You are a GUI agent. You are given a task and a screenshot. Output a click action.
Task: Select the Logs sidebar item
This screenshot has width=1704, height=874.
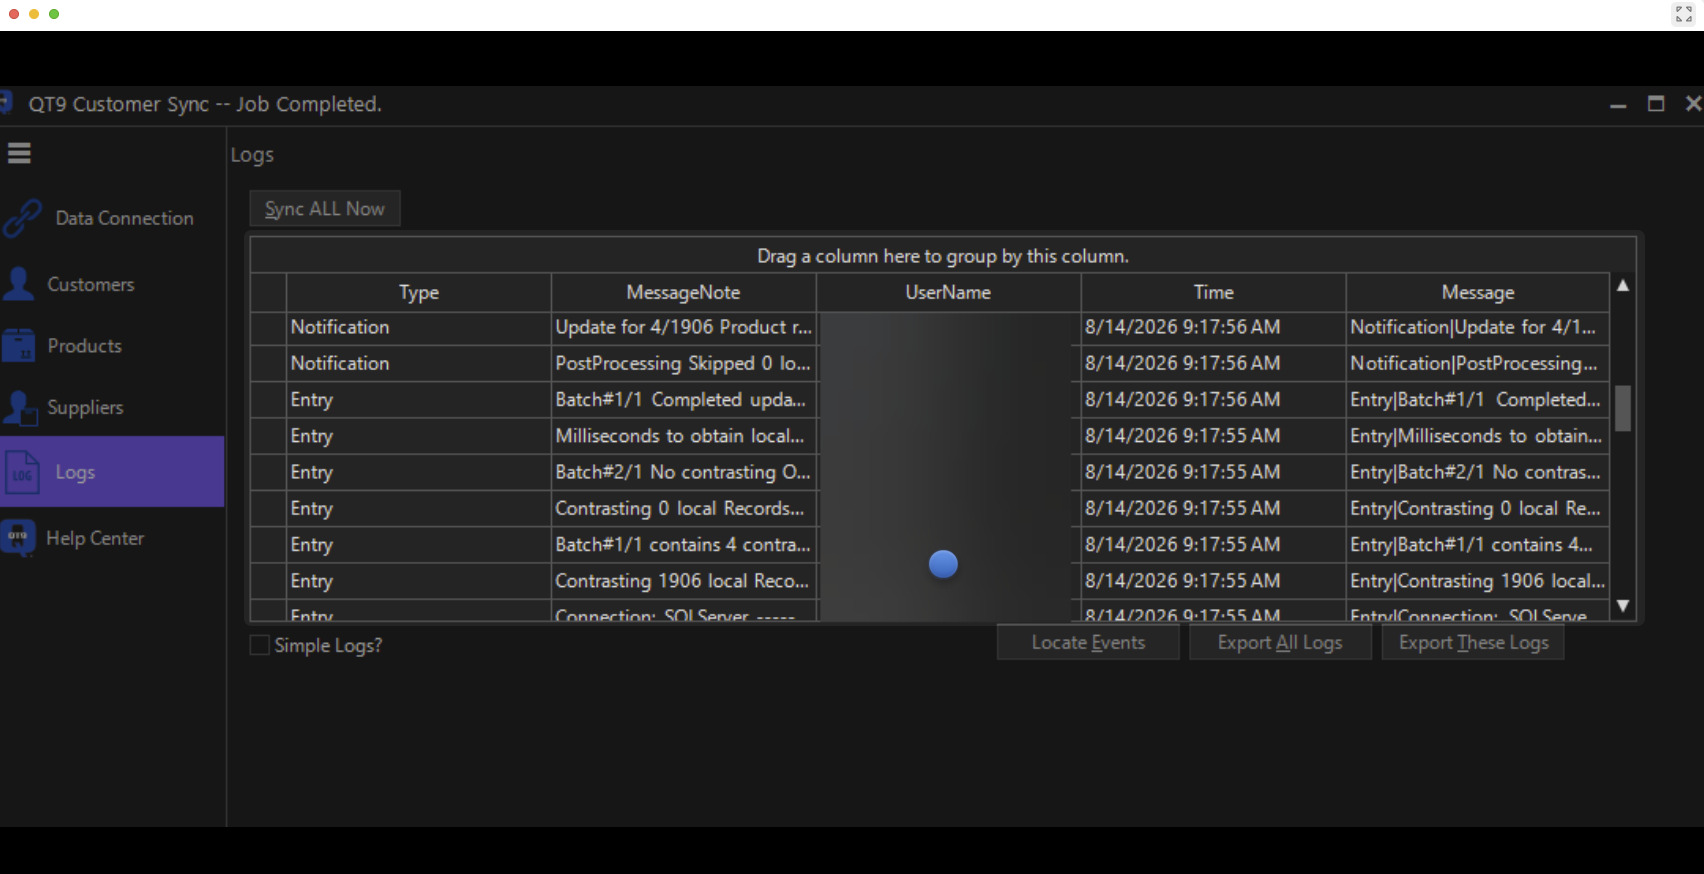pos(112,472)
